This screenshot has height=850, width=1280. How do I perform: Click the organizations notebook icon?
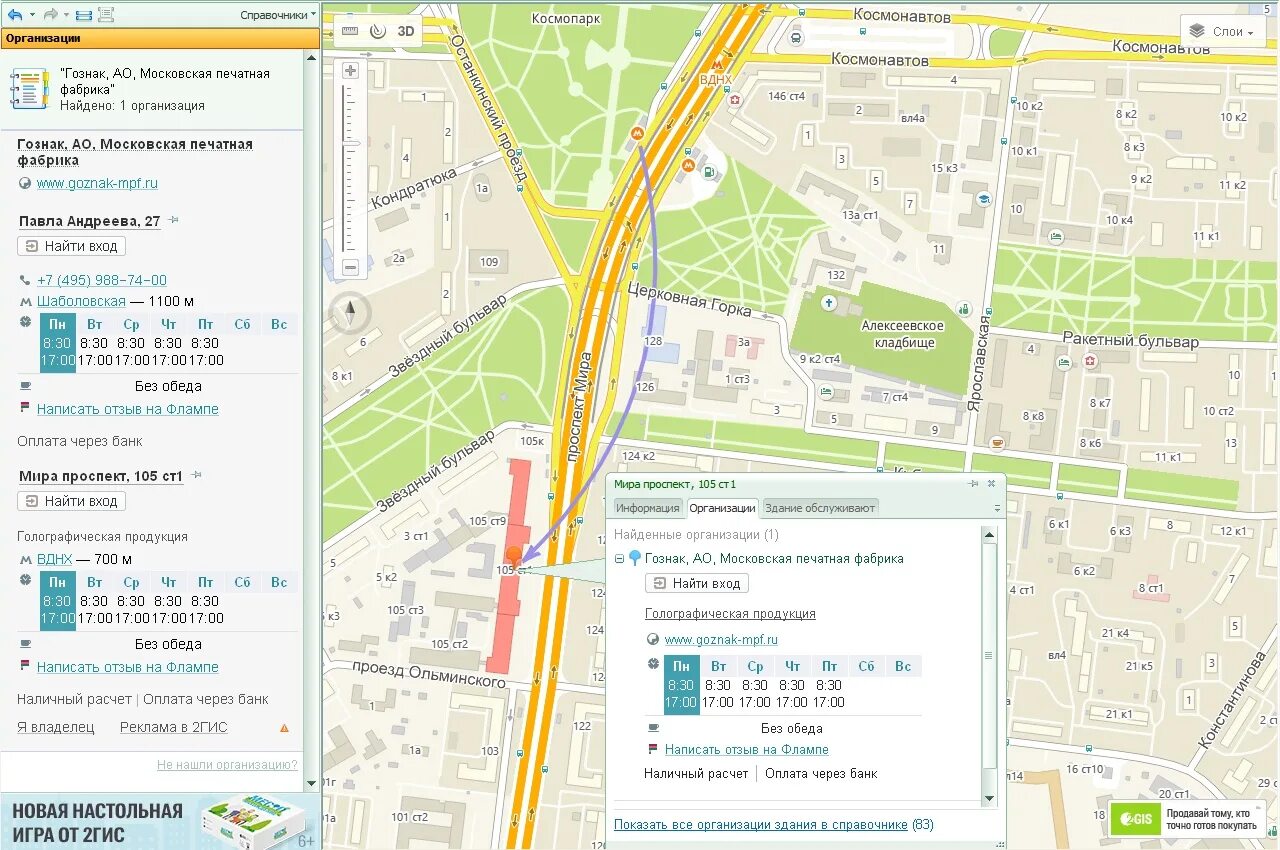pos(28,89)
